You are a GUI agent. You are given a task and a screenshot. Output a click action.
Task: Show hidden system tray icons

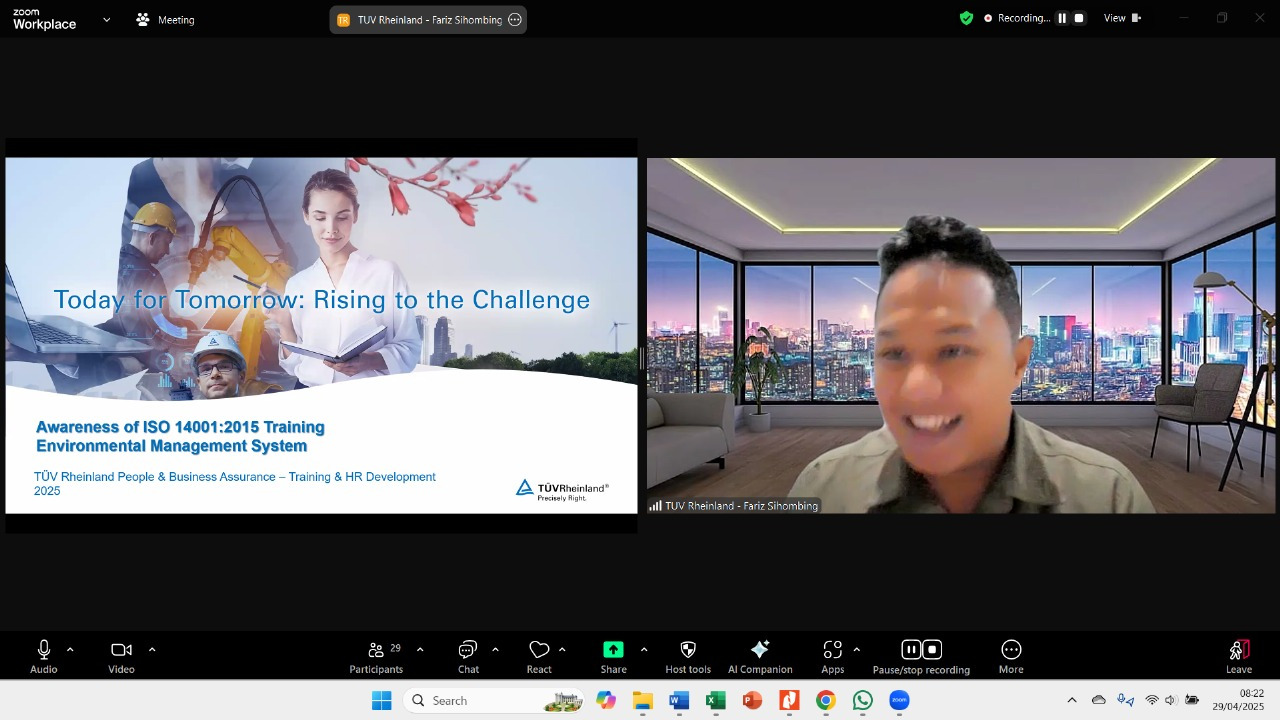1072,700
